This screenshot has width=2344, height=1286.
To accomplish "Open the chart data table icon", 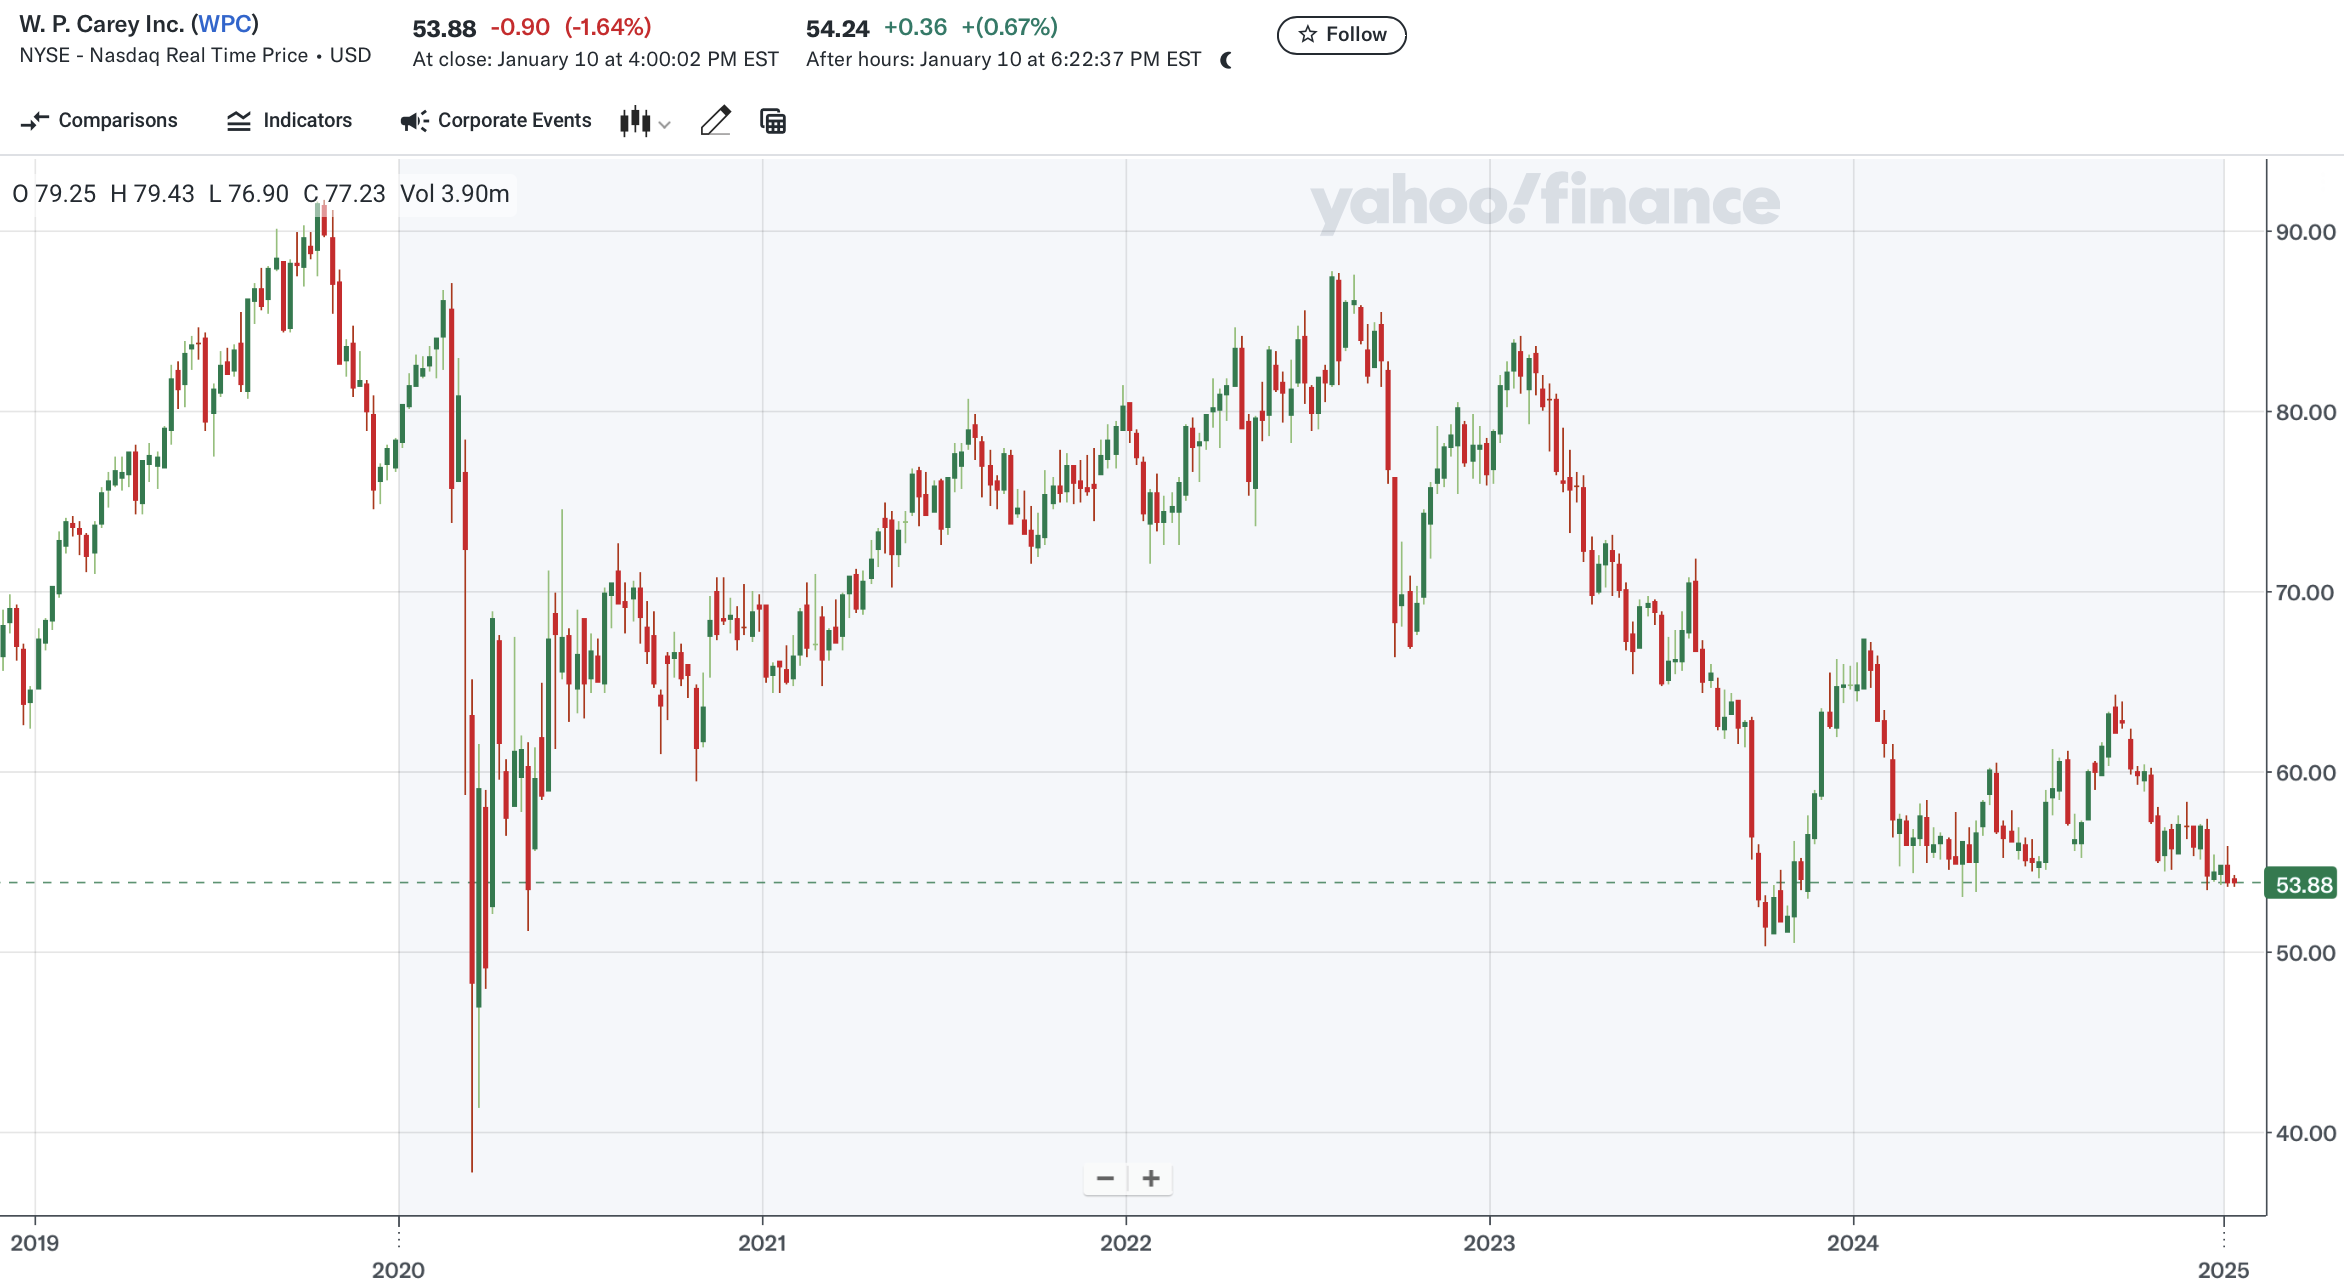I will (x=773, y=121).
